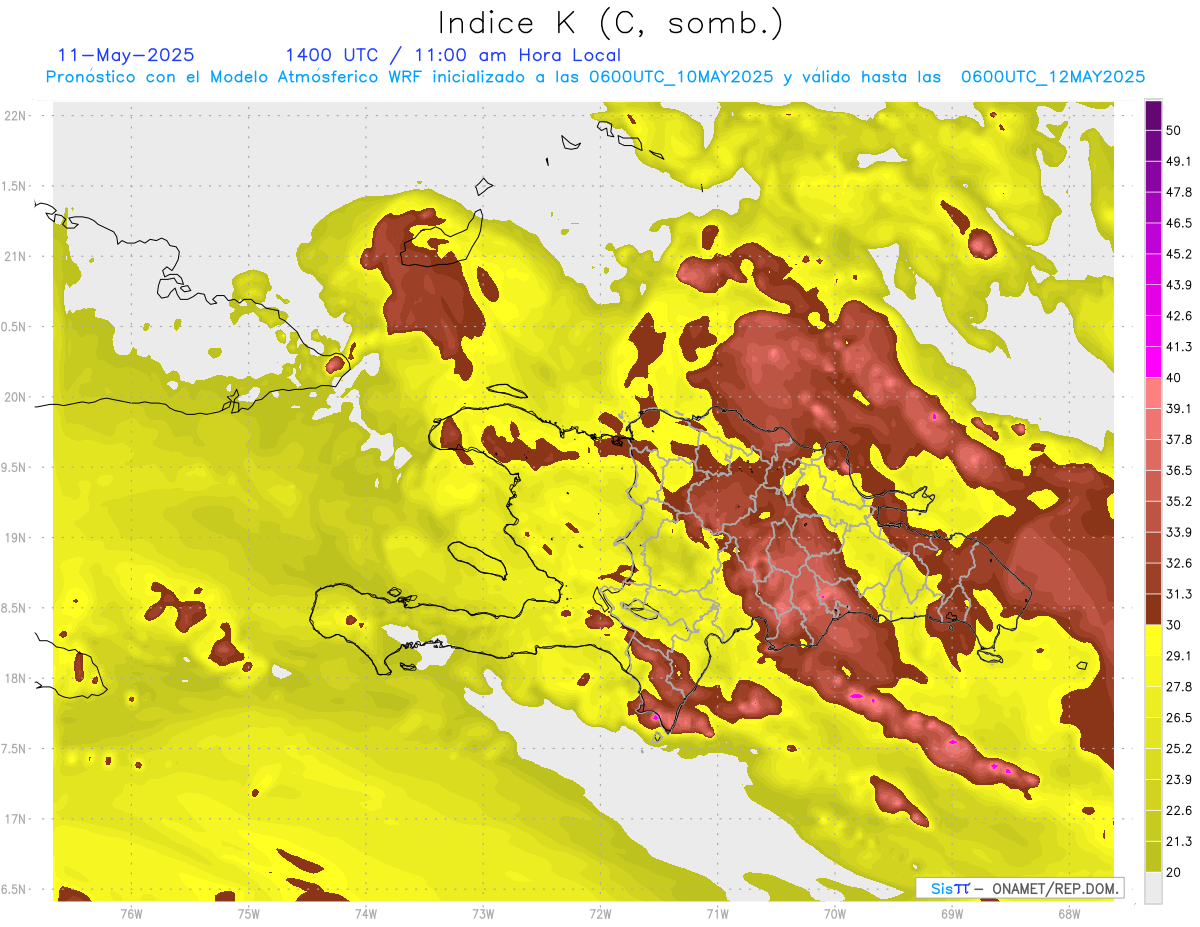
Task: Click the "26.5" color scale value
Action: click(1178, 718)
